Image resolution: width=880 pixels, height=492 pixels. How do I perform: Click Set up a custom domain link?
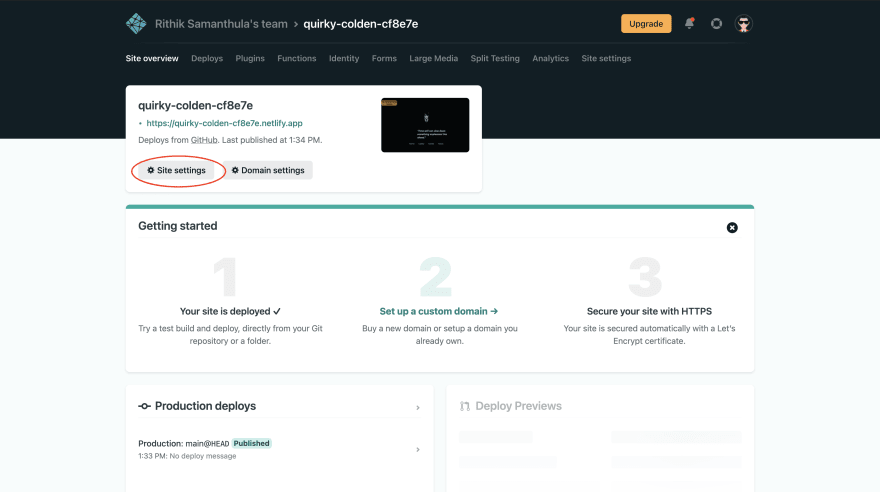[x=438, y=311]
